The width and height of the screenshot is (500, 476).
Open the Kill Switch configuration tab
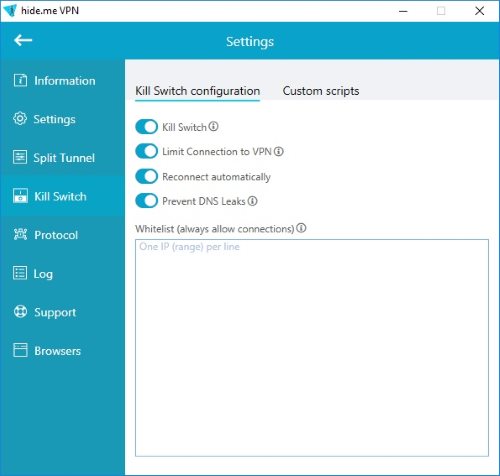click(x=197, y=91)
